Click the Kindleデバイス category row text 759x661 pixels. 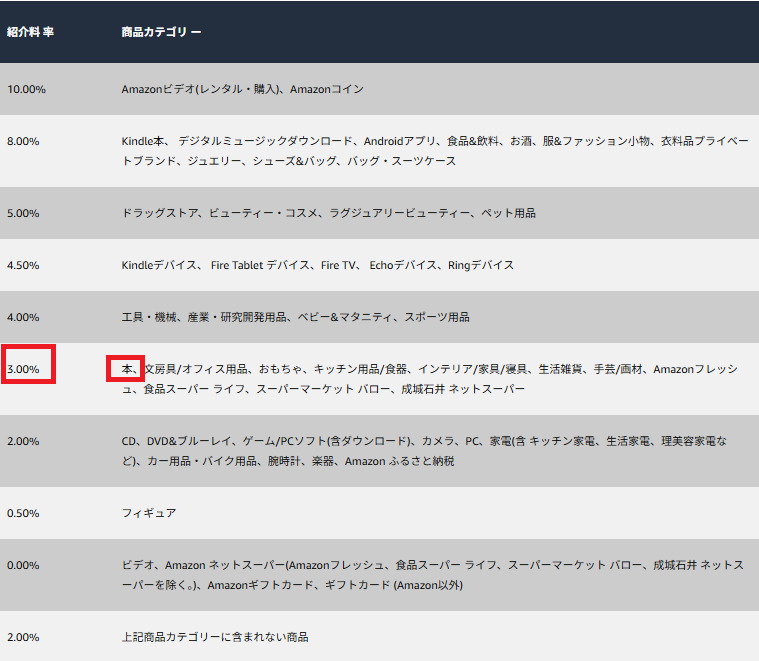coord(318,265)
